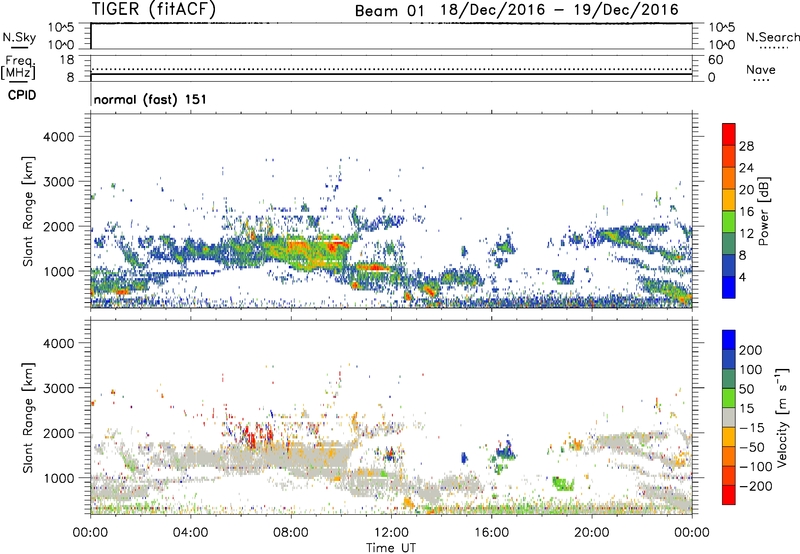Click the light-green 12–16 dB Power colorbar segment
Image resolution: width=800 pixels, height=554 pixels.
[x=729, y=222]
